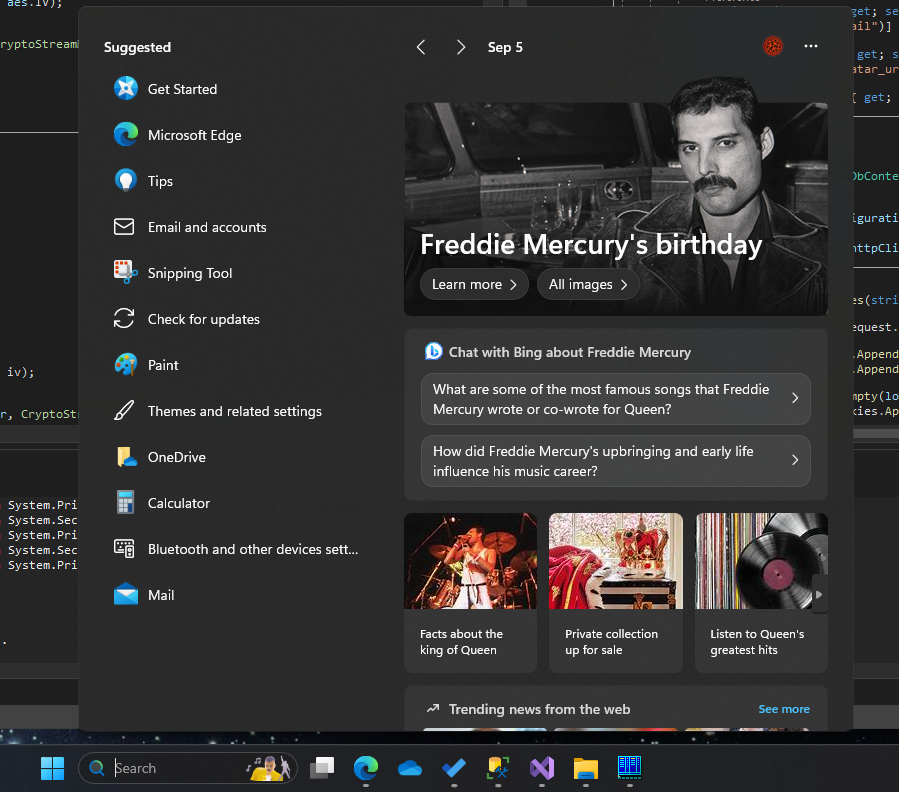Click the Sep 5 date label
Image resolution: width=899 pixels, height=792 pixels.
[x=505, y=48]
